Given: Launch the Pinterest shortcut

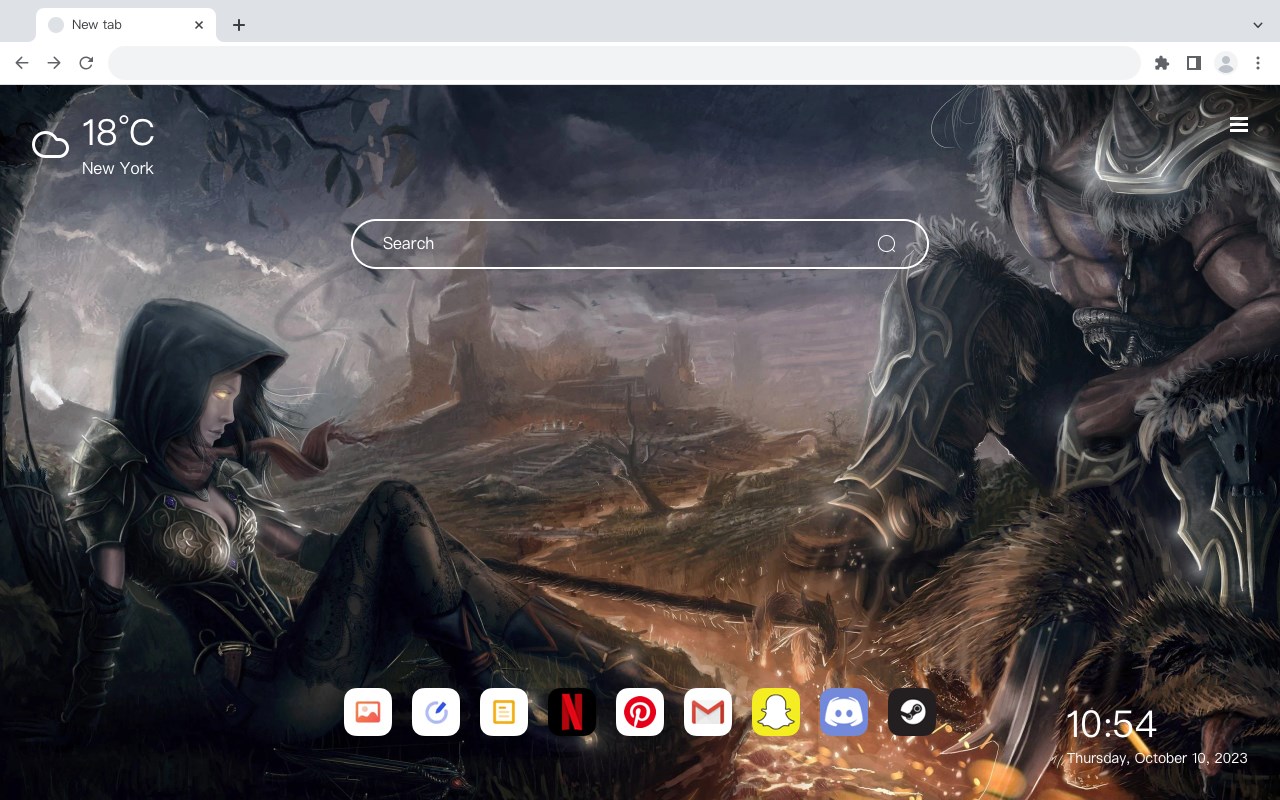Looking at the screenshot, I should (640, 712).
